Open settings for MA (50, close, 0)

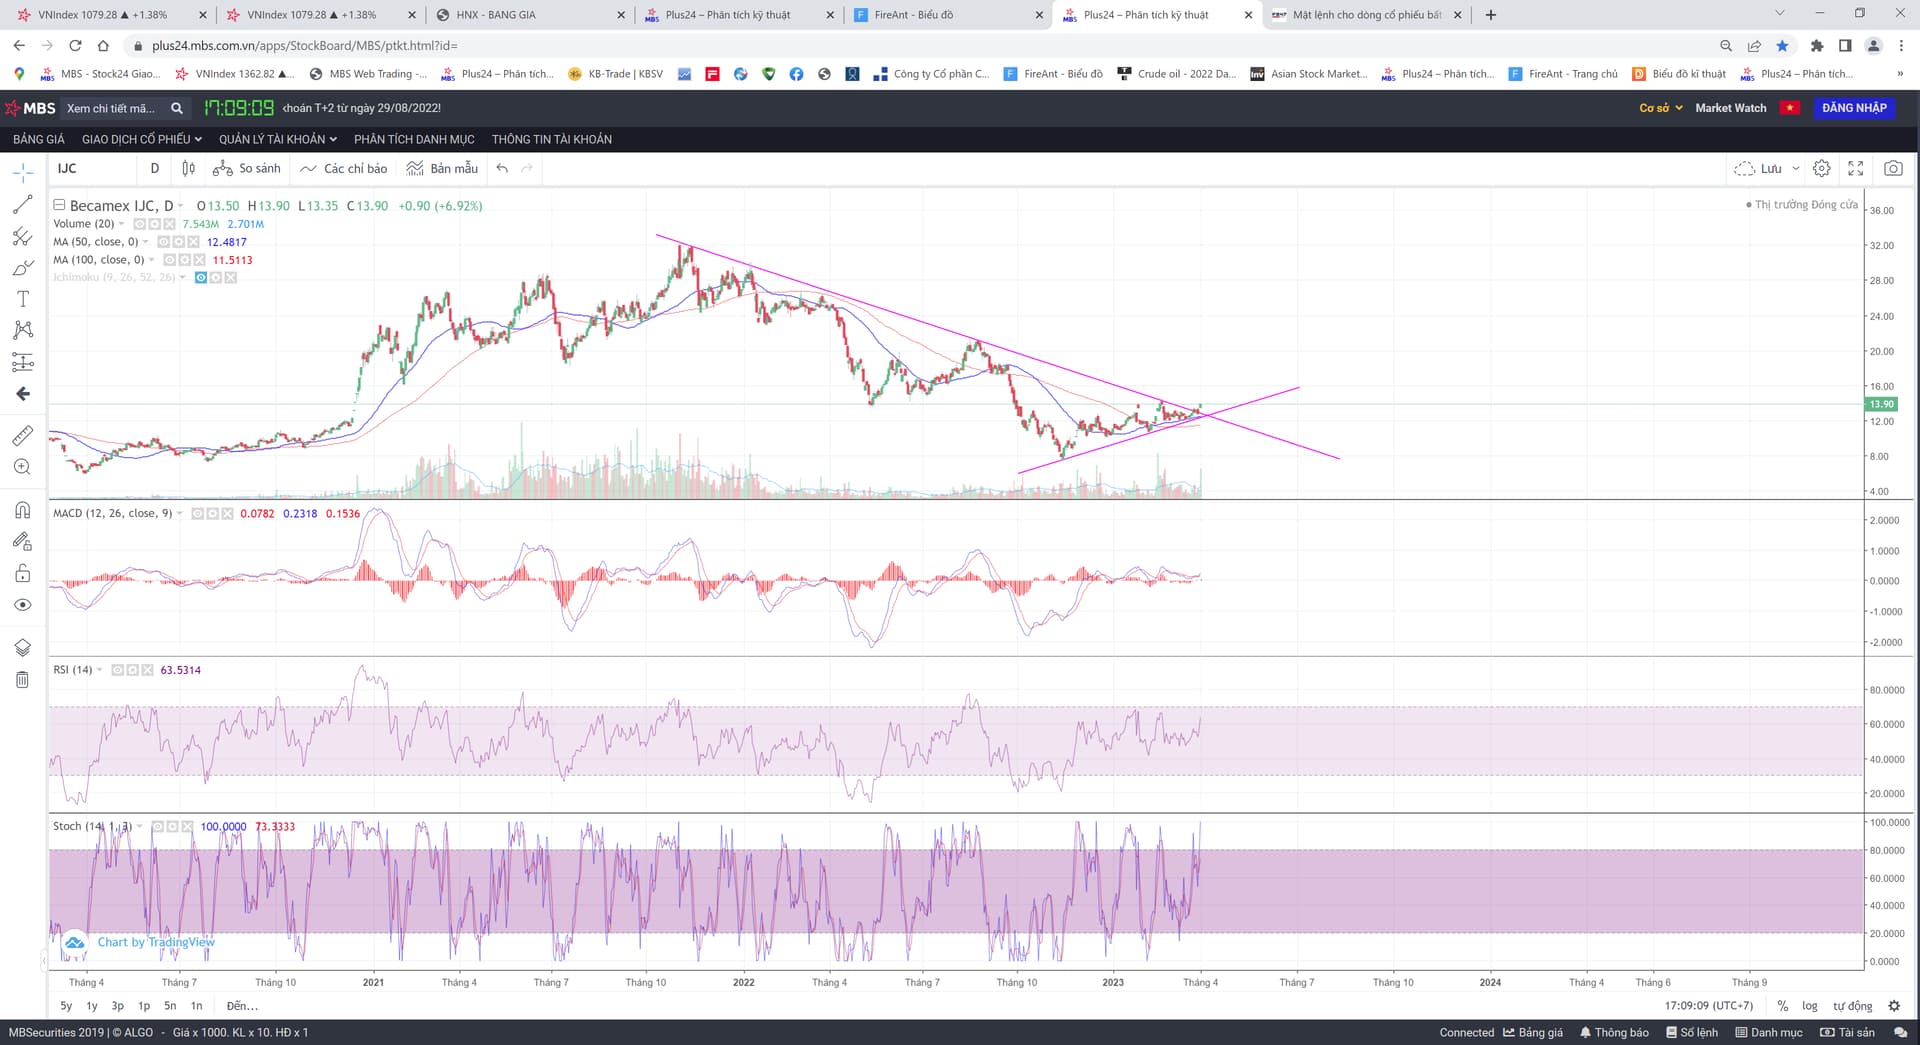pyautogui.click(x=178, y=242)
